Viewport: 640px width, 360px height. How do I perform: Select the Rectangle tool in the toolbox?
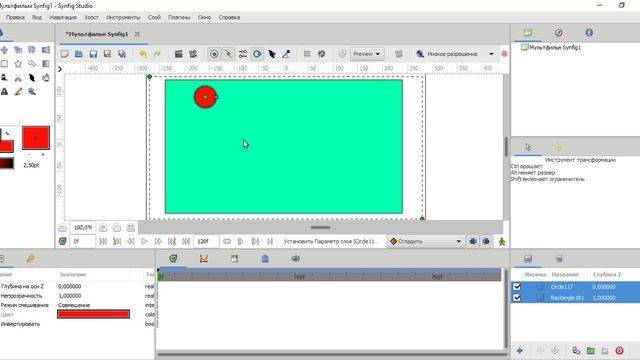(x=4, y=64)
